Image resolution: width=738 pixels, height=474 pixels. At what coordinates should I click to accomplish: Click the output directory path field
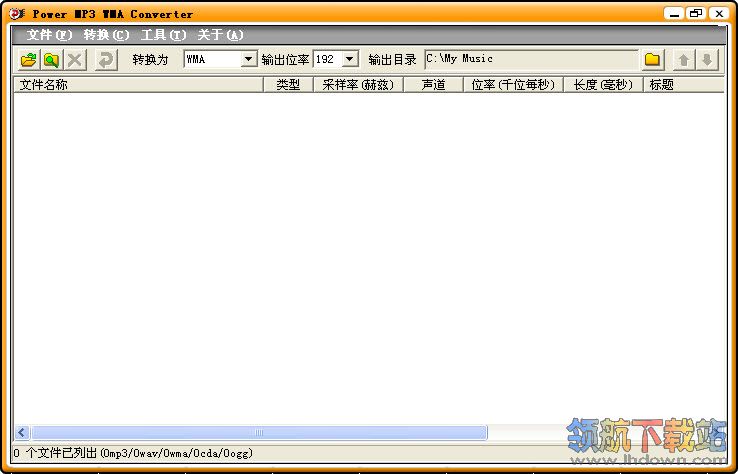coord(531,59)
